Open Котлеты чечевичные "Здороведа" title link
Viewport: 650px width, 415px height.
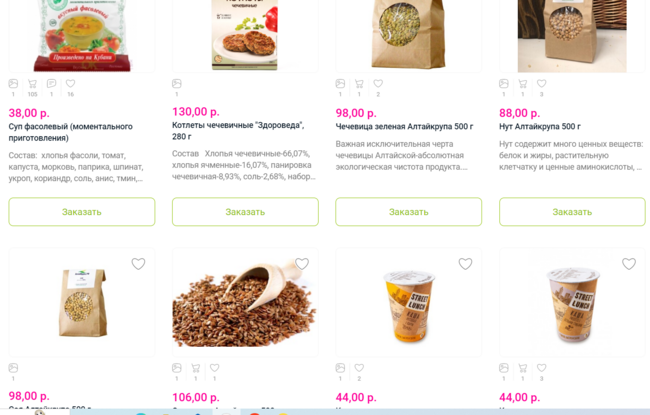click(238, 131)
